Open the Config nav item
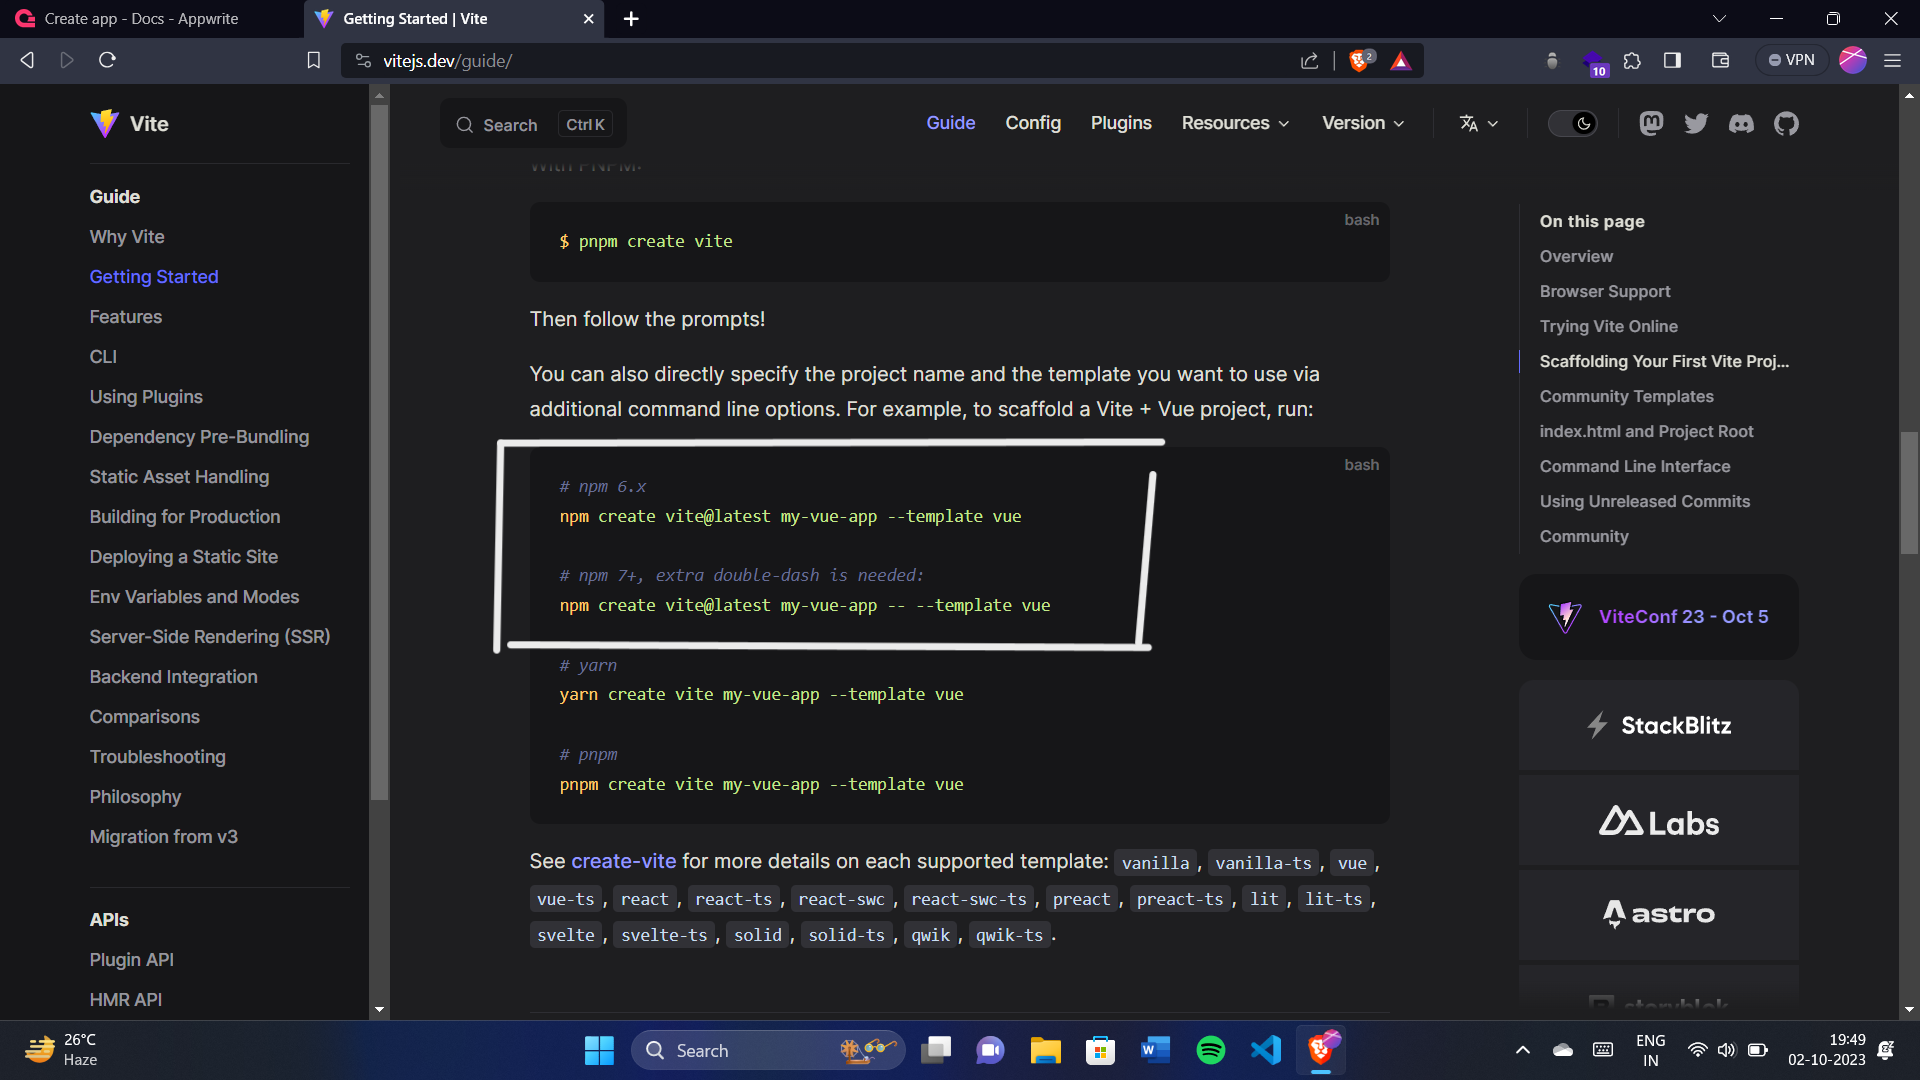The width and height of the screenshot is (1920, 1080). [1033, 123]
